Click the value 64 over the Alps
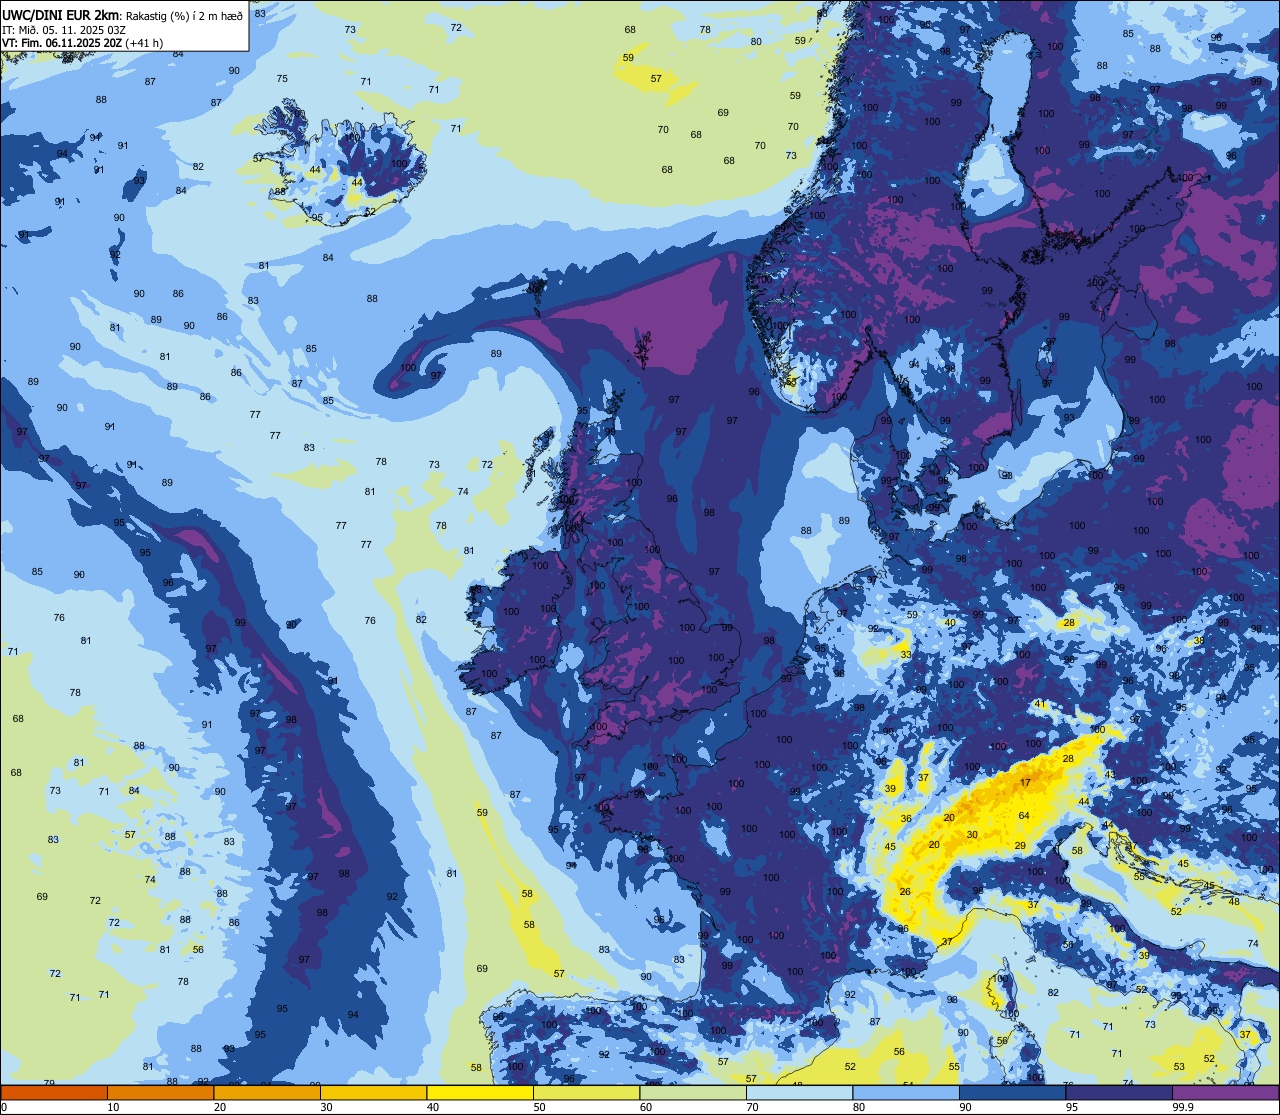This screenshot has height=1115, width=1280. (x=1024, y=815)
